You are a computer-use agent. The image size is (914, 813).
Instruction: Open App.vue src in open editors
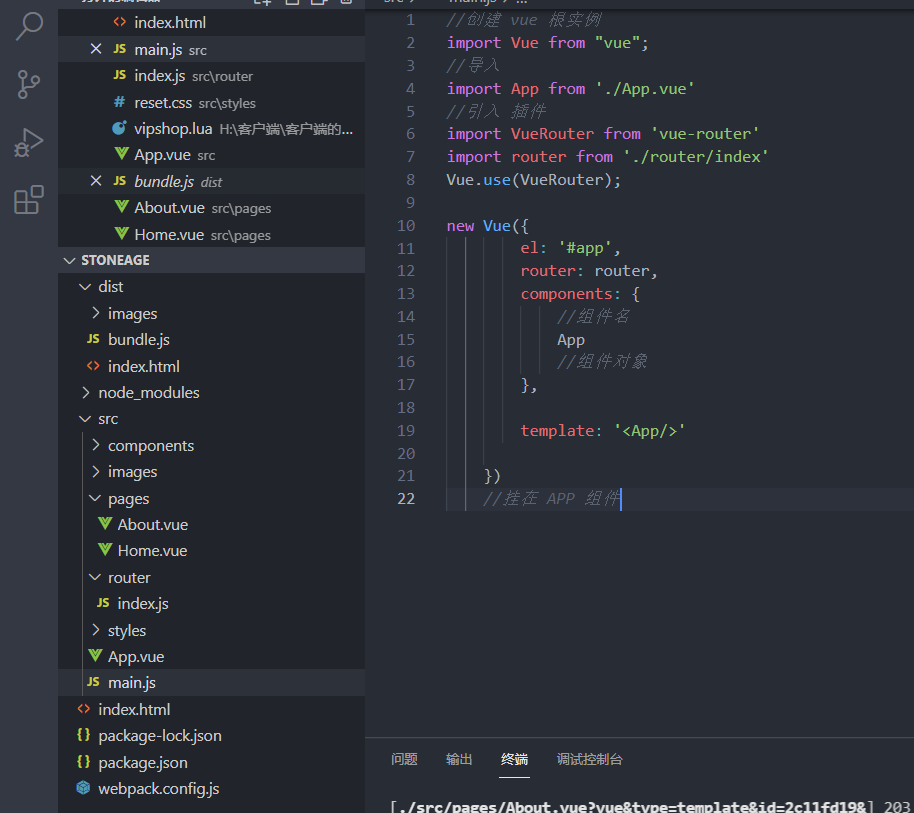212,155
